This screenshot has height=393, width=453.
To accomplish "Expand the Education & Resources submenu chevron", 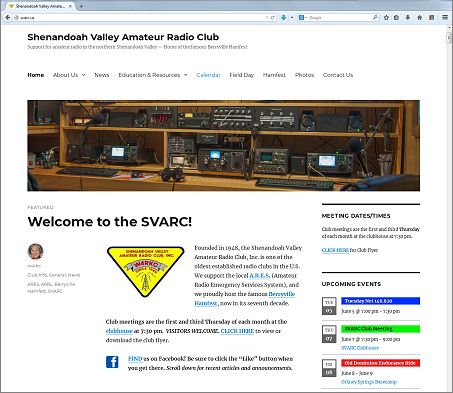I will (186, 75).
